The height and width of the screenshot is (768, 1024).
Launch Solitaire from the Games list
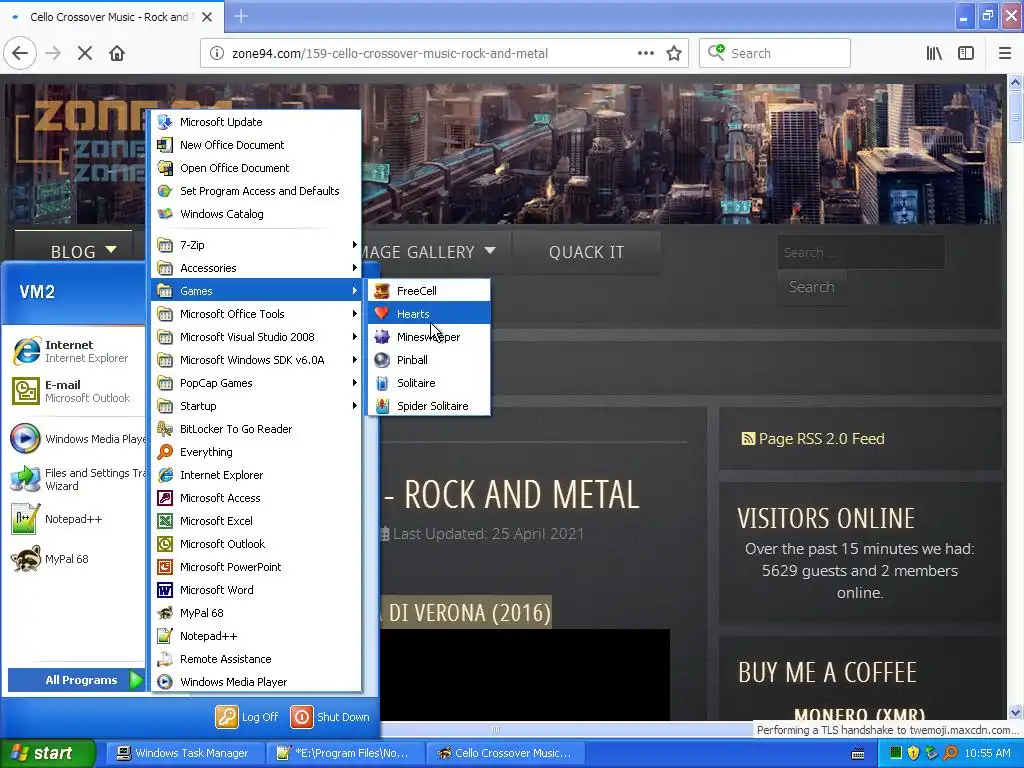pos(429,383)
